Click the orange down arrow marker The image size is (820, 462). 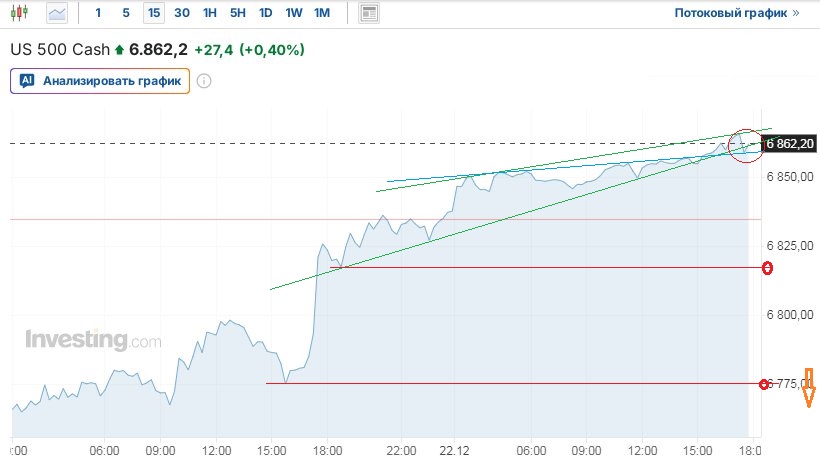coord(809,388)
